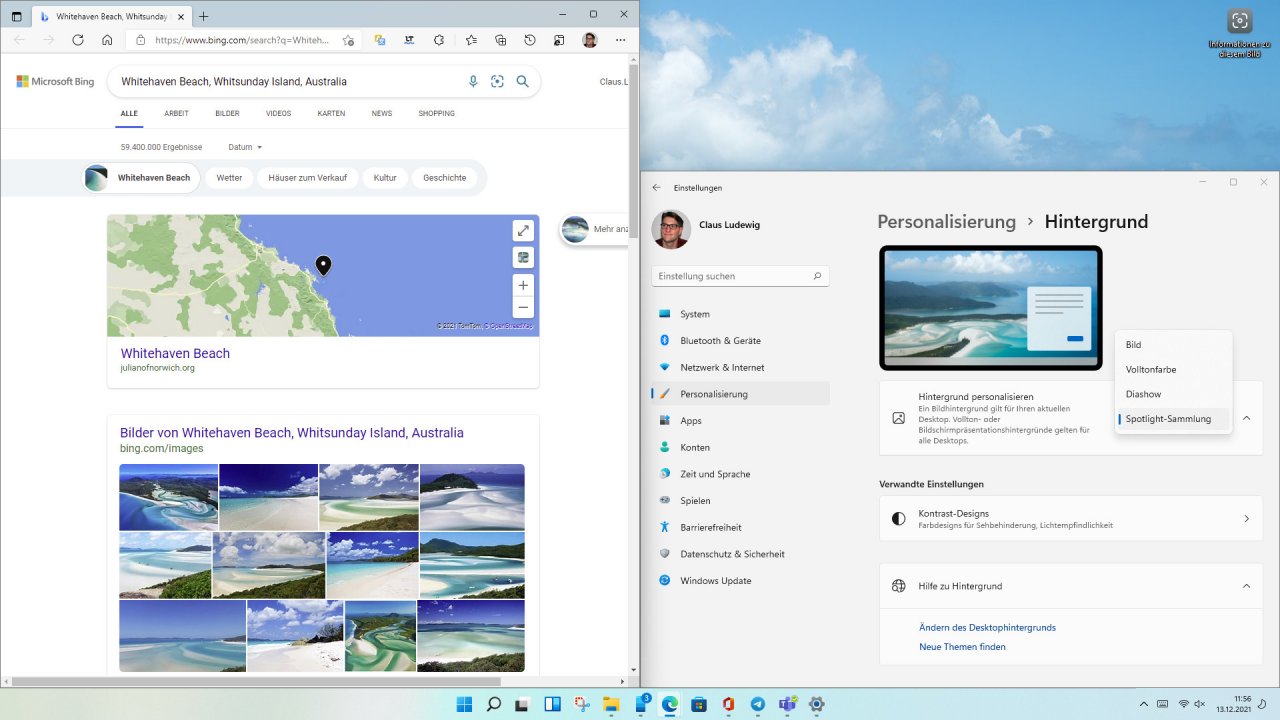Expand the Bing map to fullscreen
The width and height of the screenshot is (1280, 720).
(x=523, y=231)
